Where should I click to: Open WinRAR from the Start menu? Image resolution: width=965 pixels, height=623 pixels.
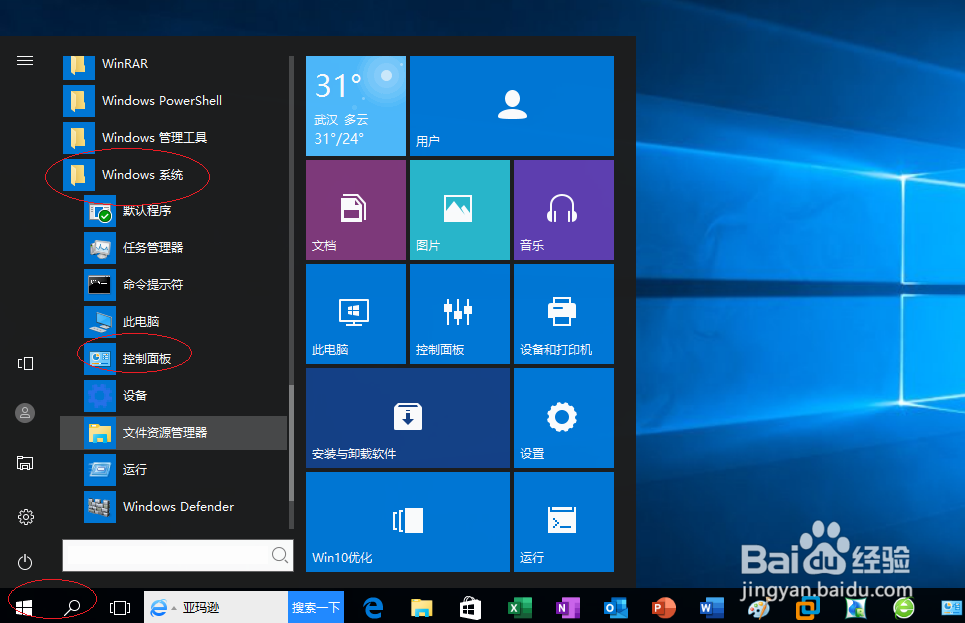tap(125, 63)
